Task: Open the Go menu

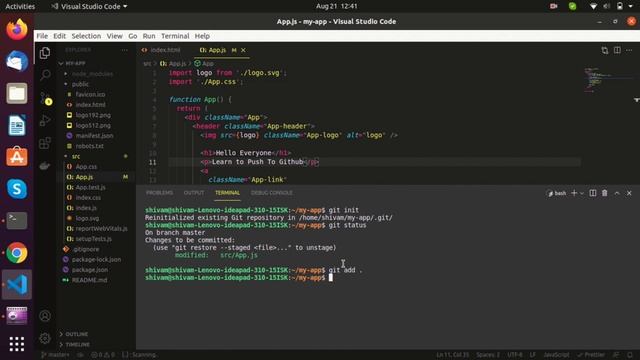Action: [x=133, y=36]
